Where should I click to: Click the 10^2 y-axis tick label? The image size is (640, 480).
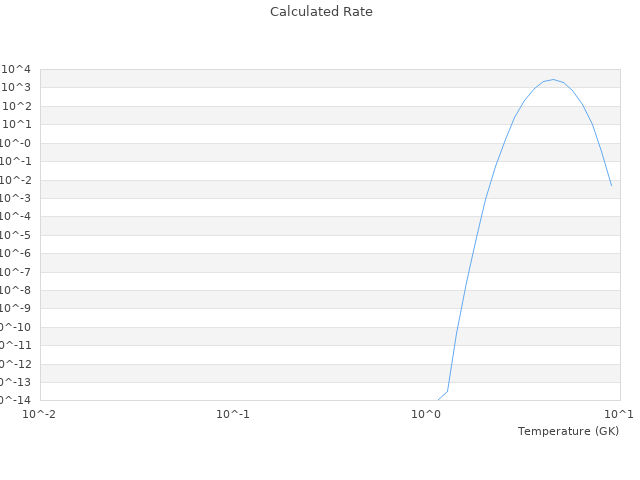tap(17, 107)
